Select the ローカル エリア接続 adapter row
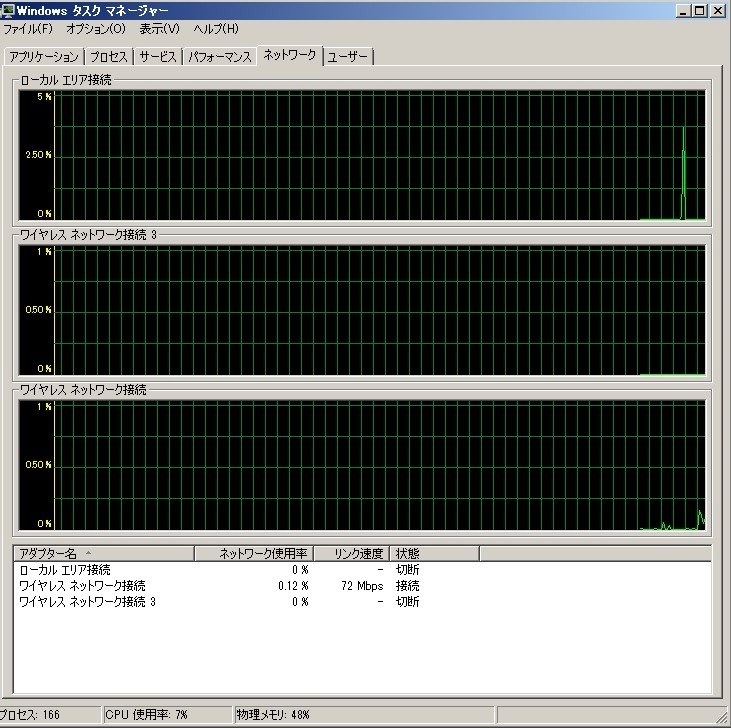 [x=362, y=570]
